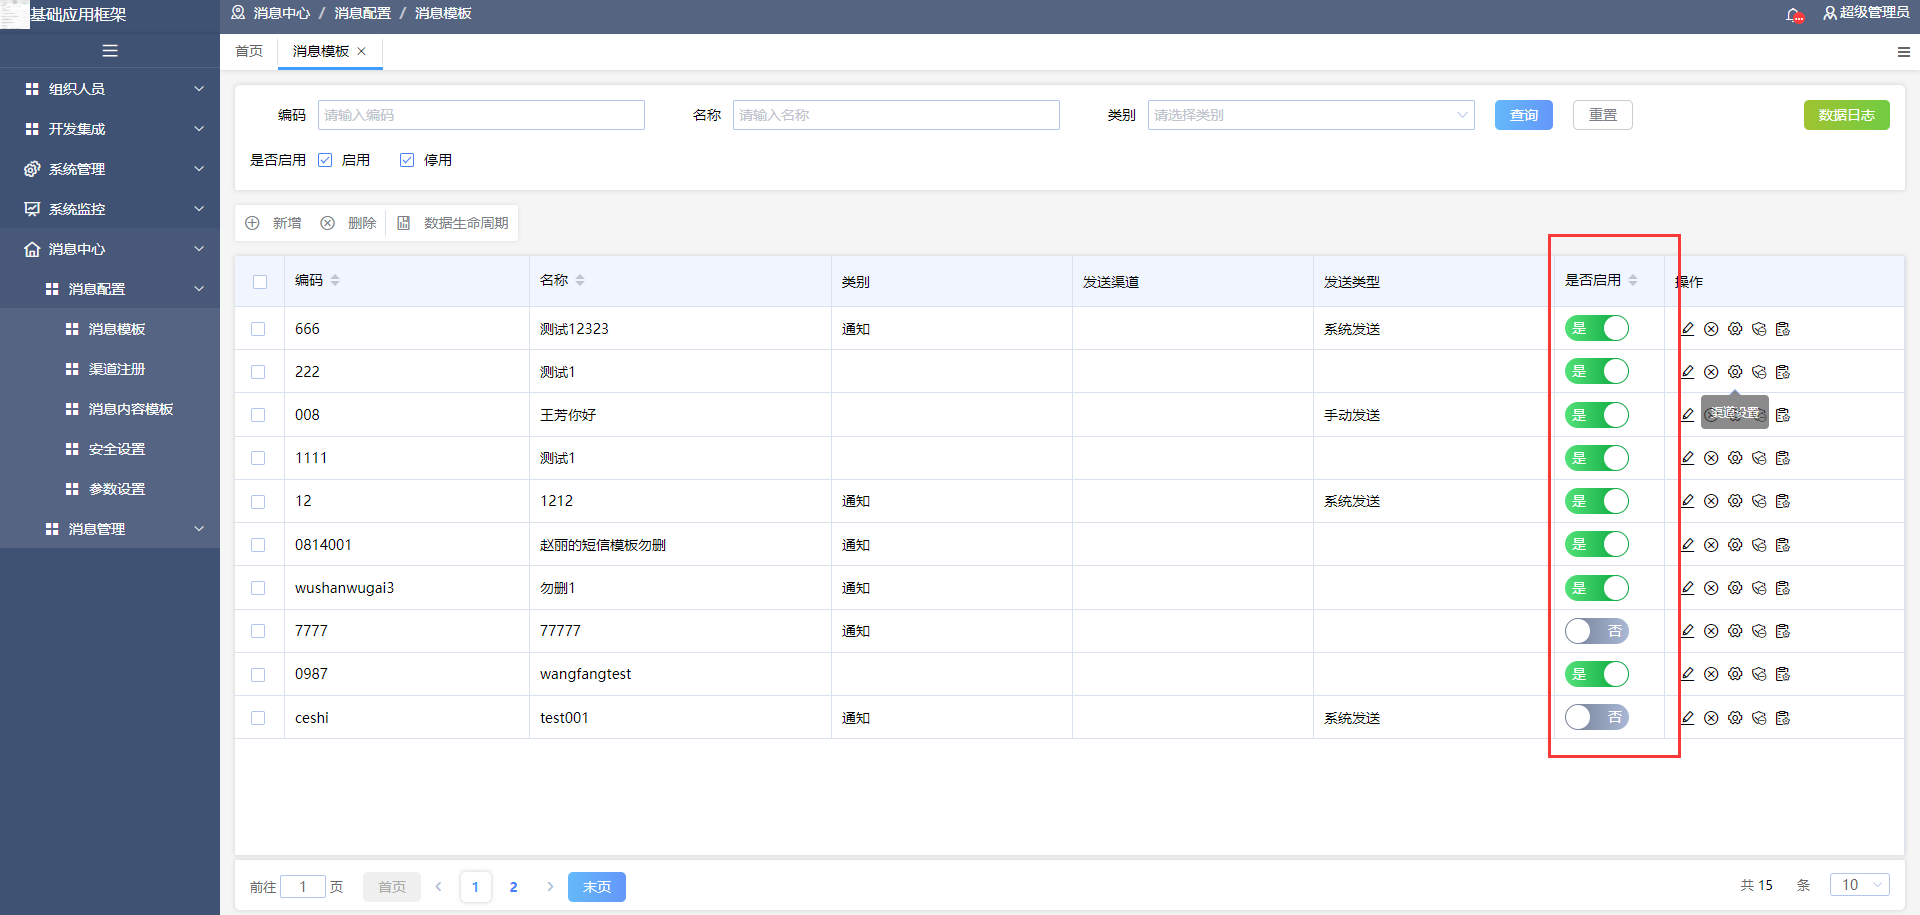Image resolution: width=1920 pixels, height=915 pixels.
Task: Open the gear channel settings for row 222
Action: 1735,372
